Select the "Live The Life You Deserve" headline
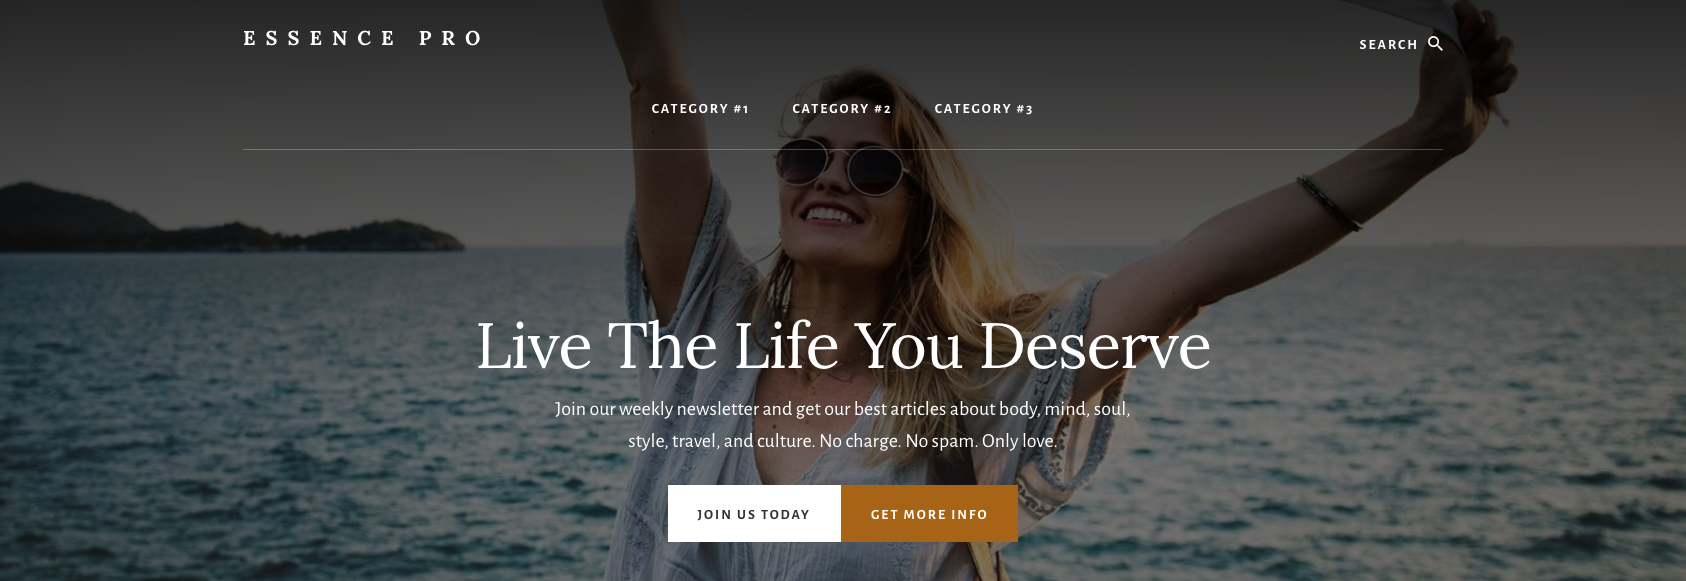Viewport: 1686px width, 581px height. 843,346
